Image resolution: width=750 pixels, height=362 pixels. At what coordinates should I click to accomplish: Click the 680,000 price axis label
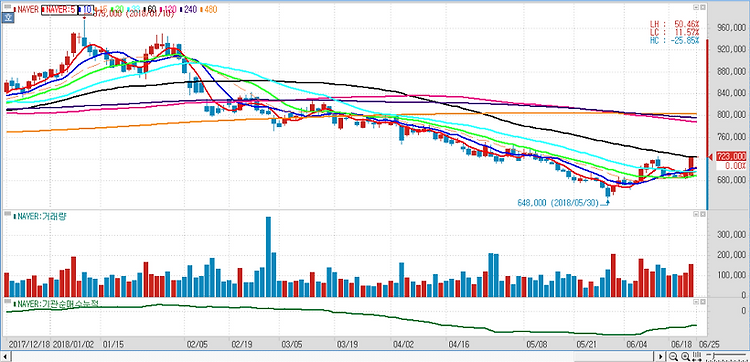click(732, 180)
